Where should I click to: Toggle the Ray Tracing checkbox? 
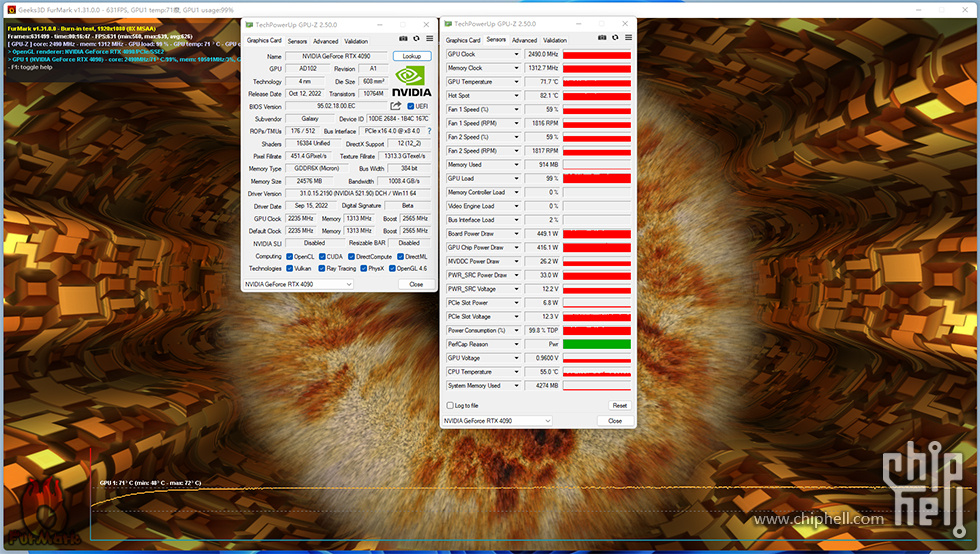pyautogui.click(x=322, y=268)
